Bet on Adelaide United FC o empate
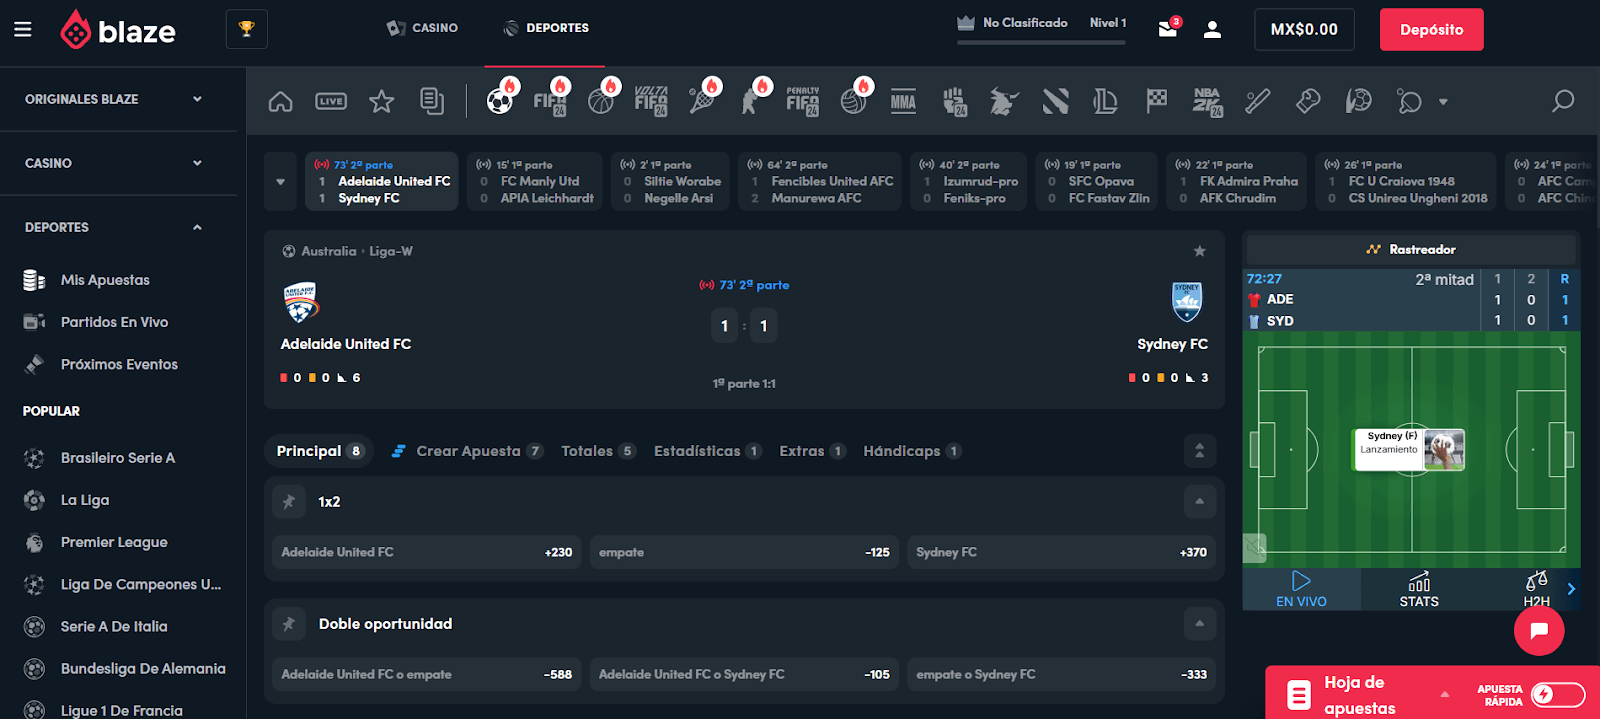1600x719 pixels. click(427, 674)
